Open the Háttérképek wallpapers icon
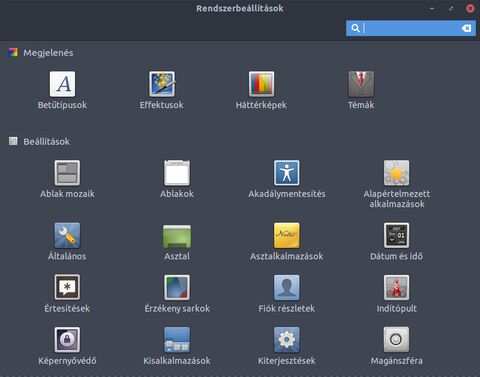This screenshot has width=480, height=377. [261, 84]
